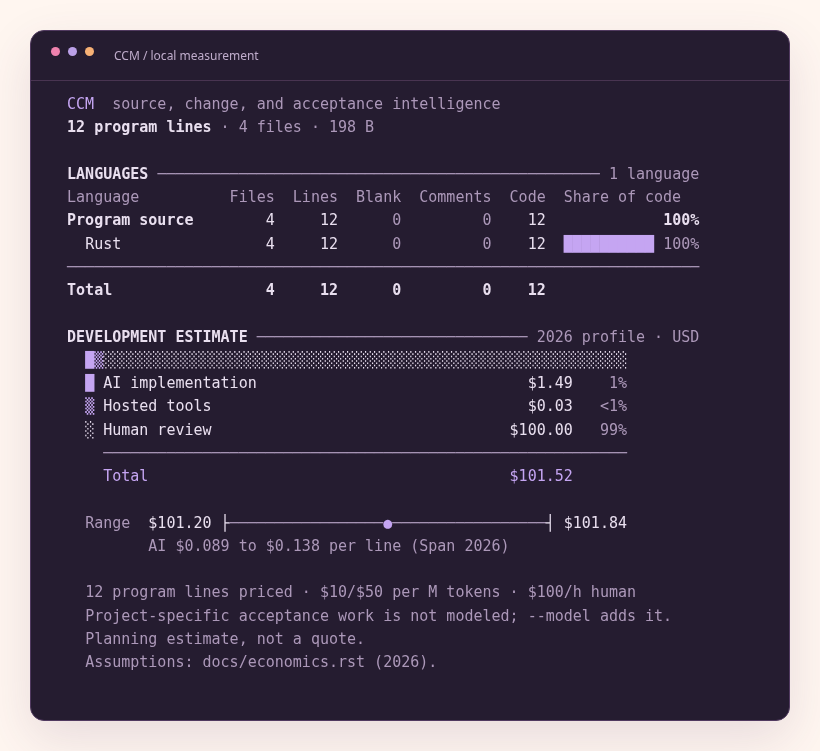The height and width of the screenshot is (751, 820).
Task: Click the 'Blank' column header
Action: 378,197
